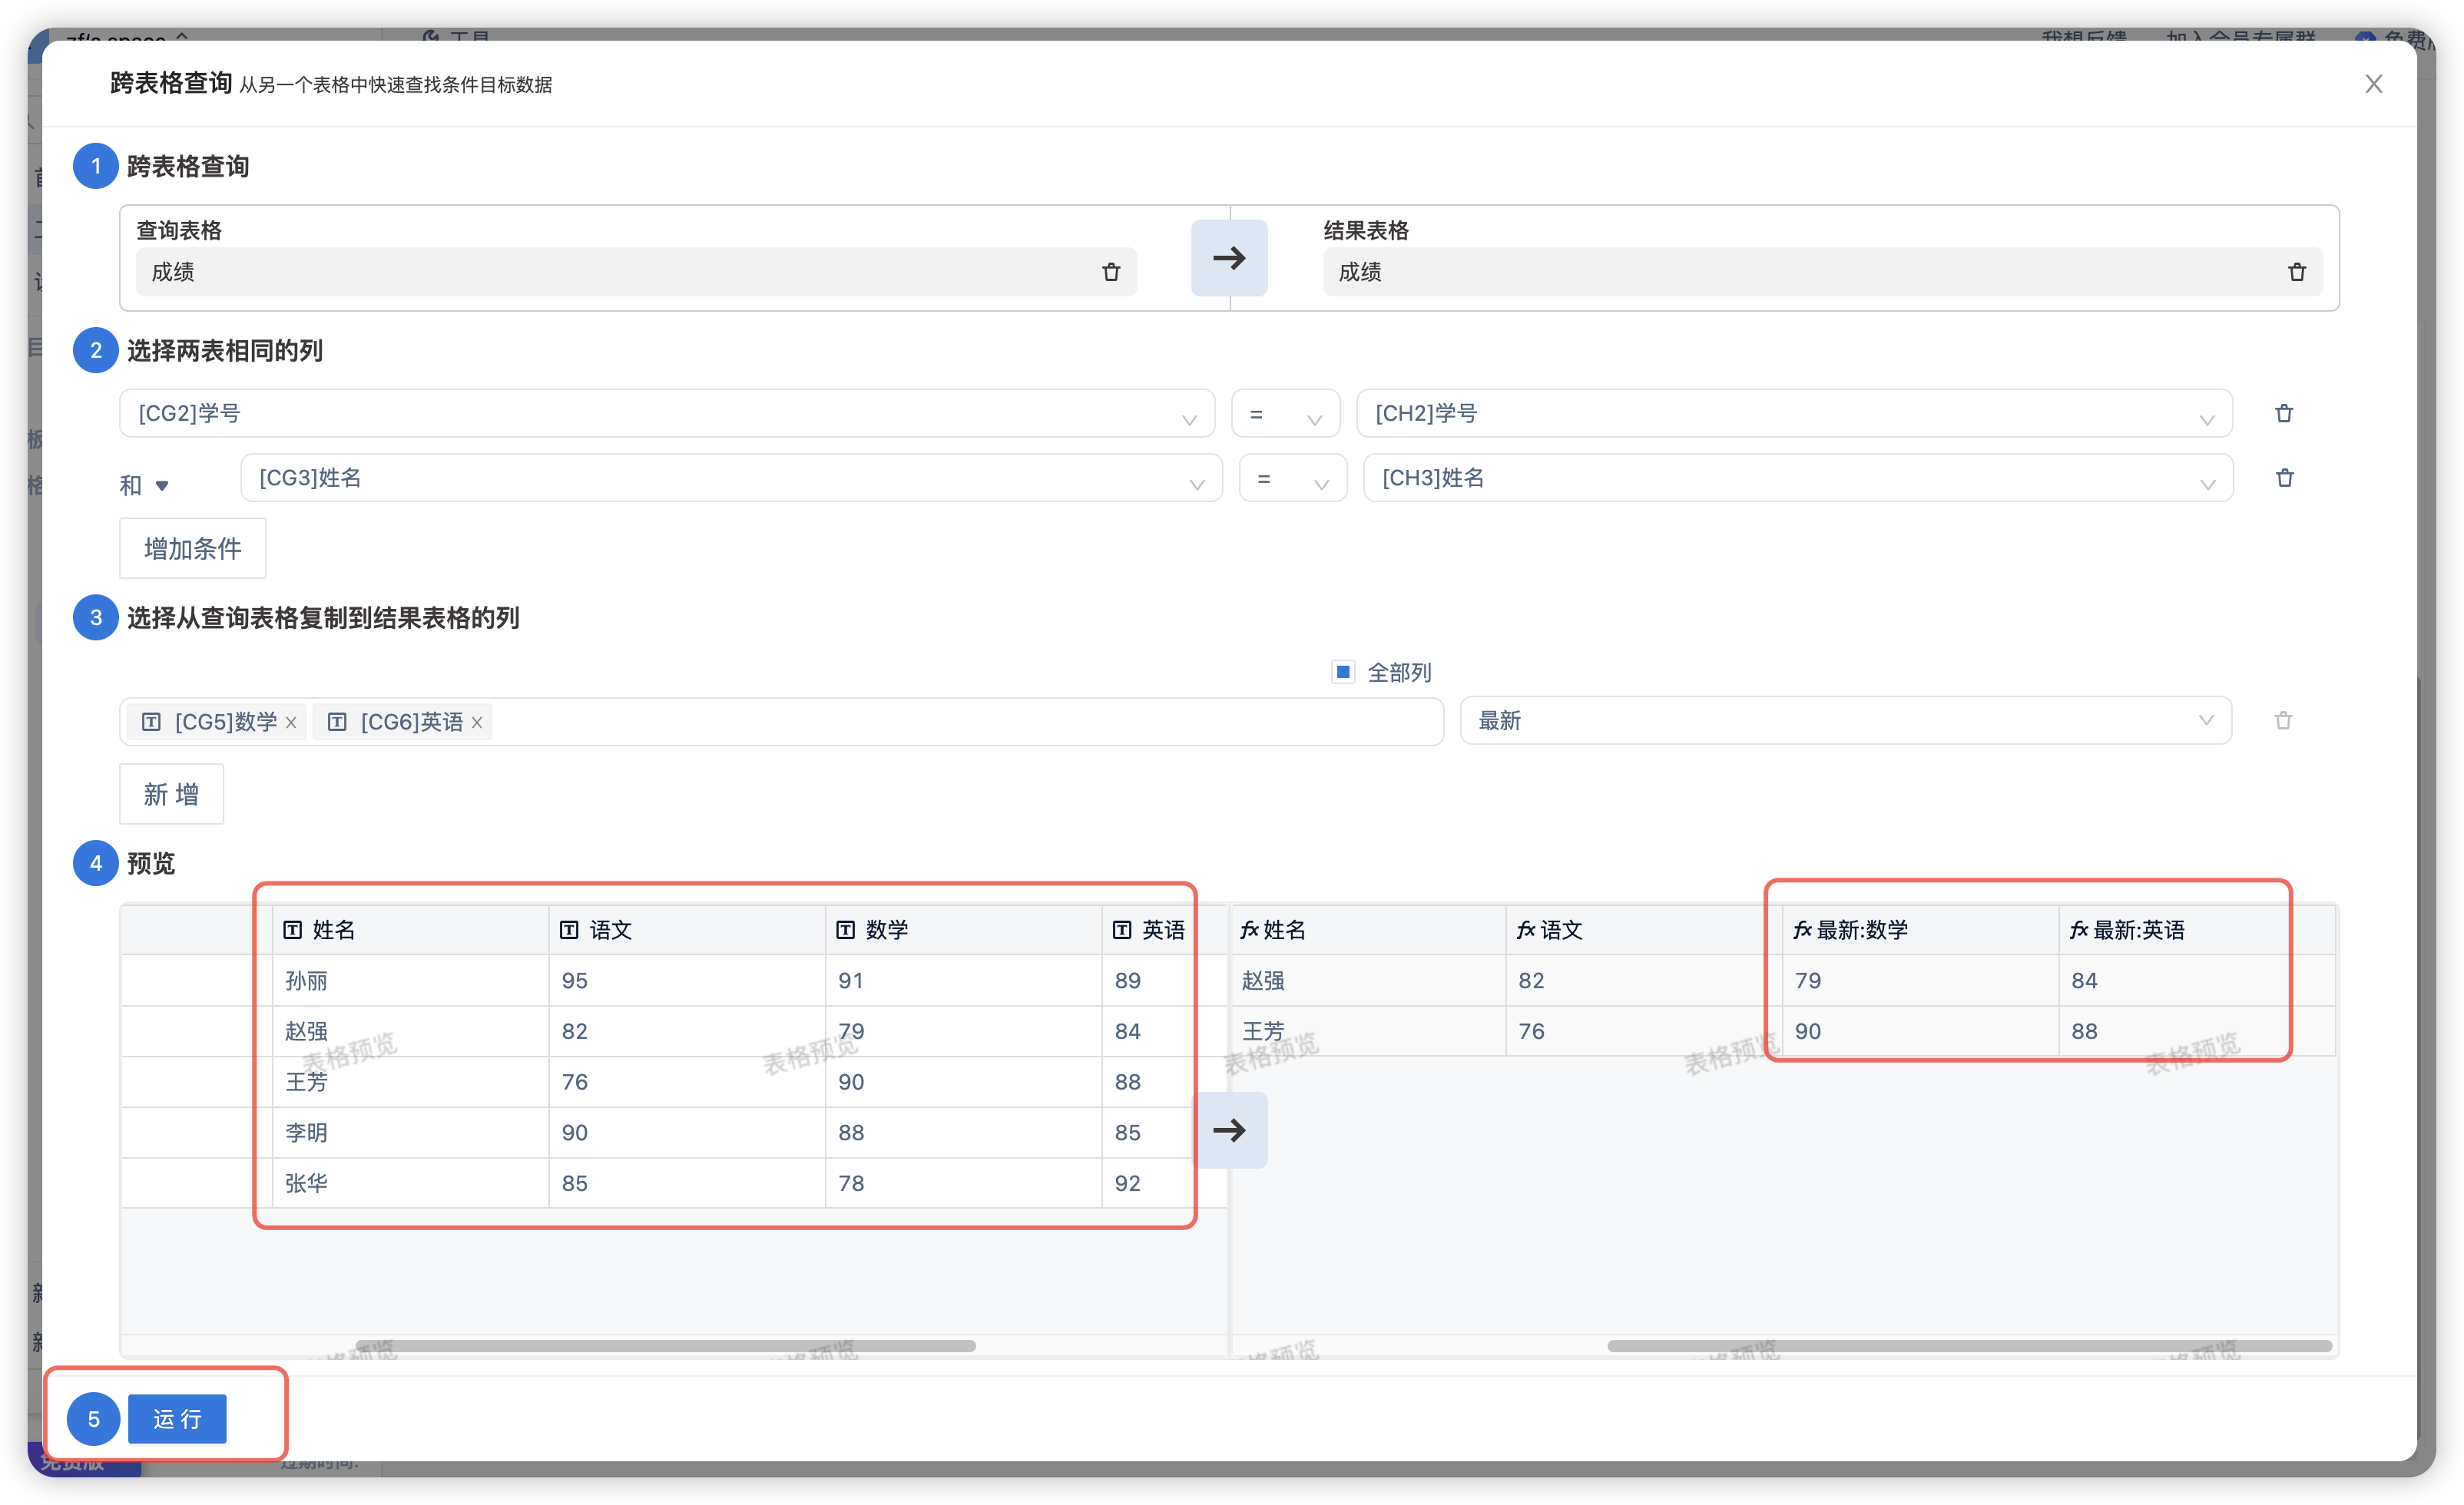Select the 孙丽 cell in left preview
Screen dimensions: 2464x1505
point(411,980)
